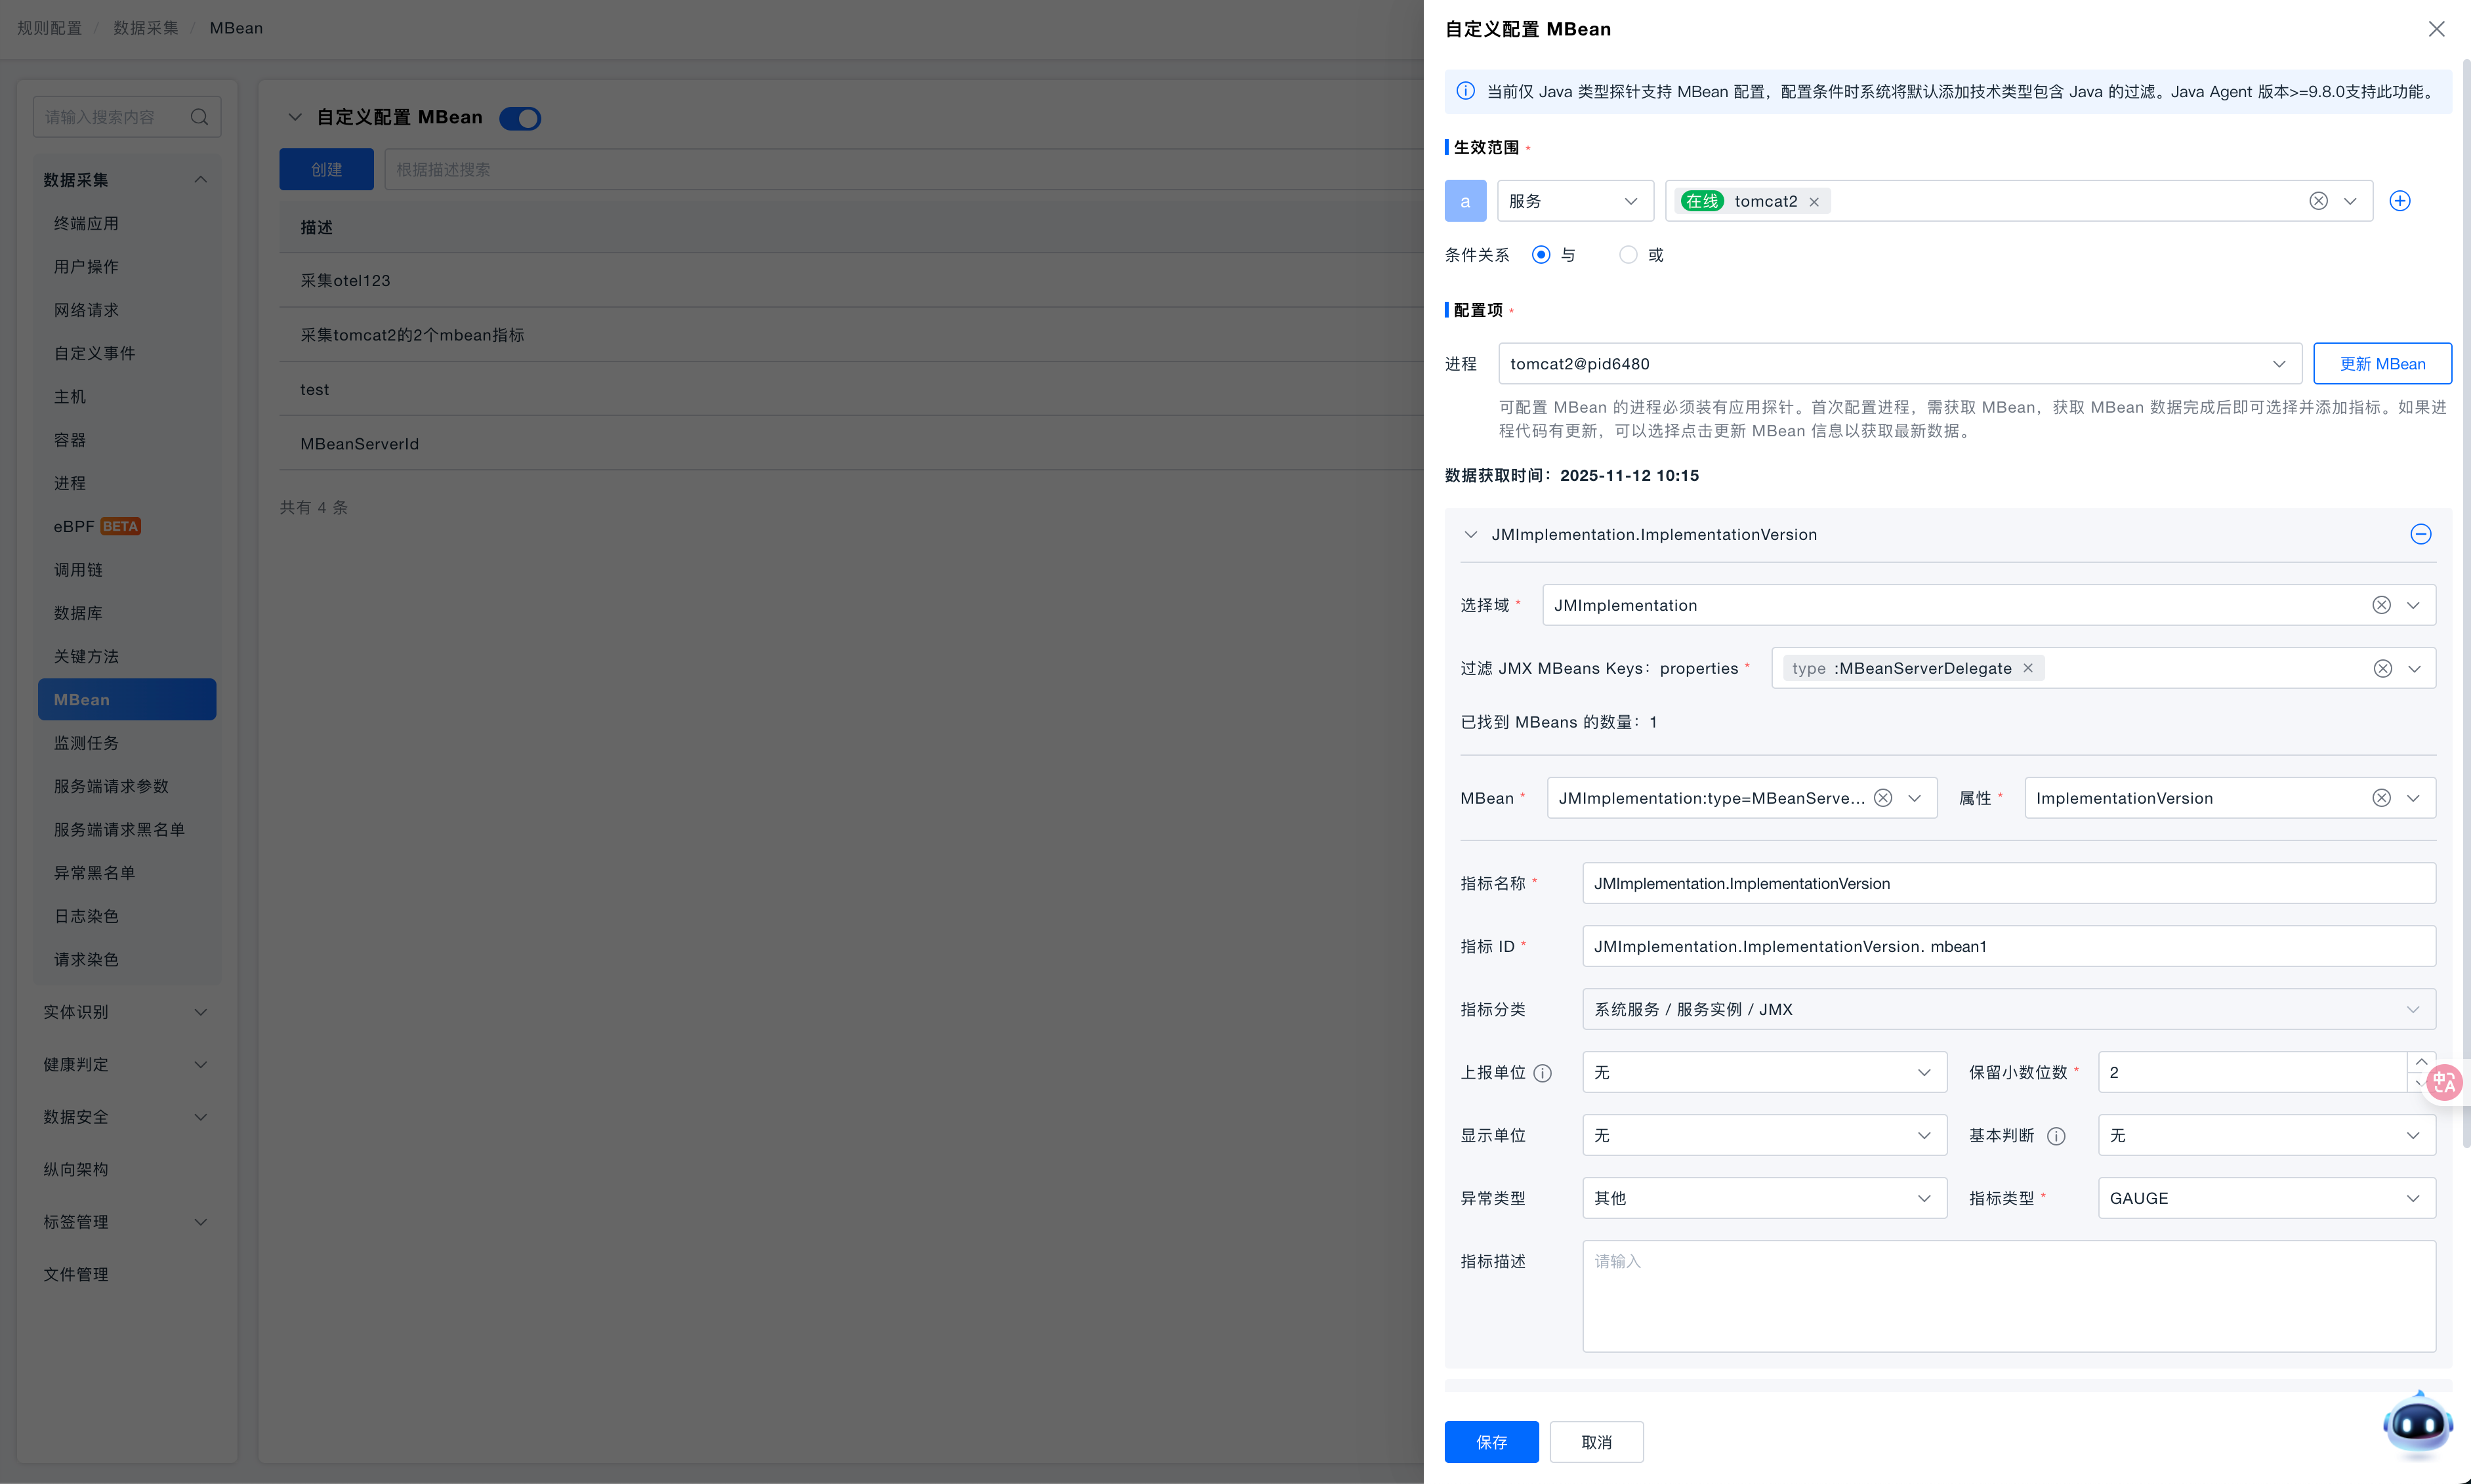The height and width of the screenshot is (1484, 2471).
Task: Remove the JMImplementation.ImplementationVersion metric with minus icon
Action: (x=2420, y=534)
